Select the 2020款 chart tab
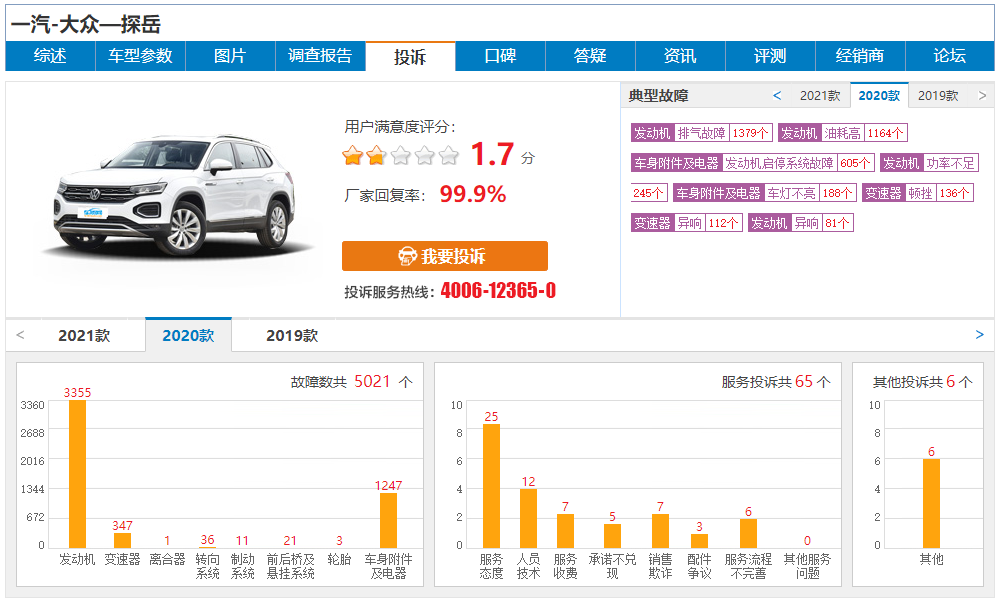 [188, 335]
